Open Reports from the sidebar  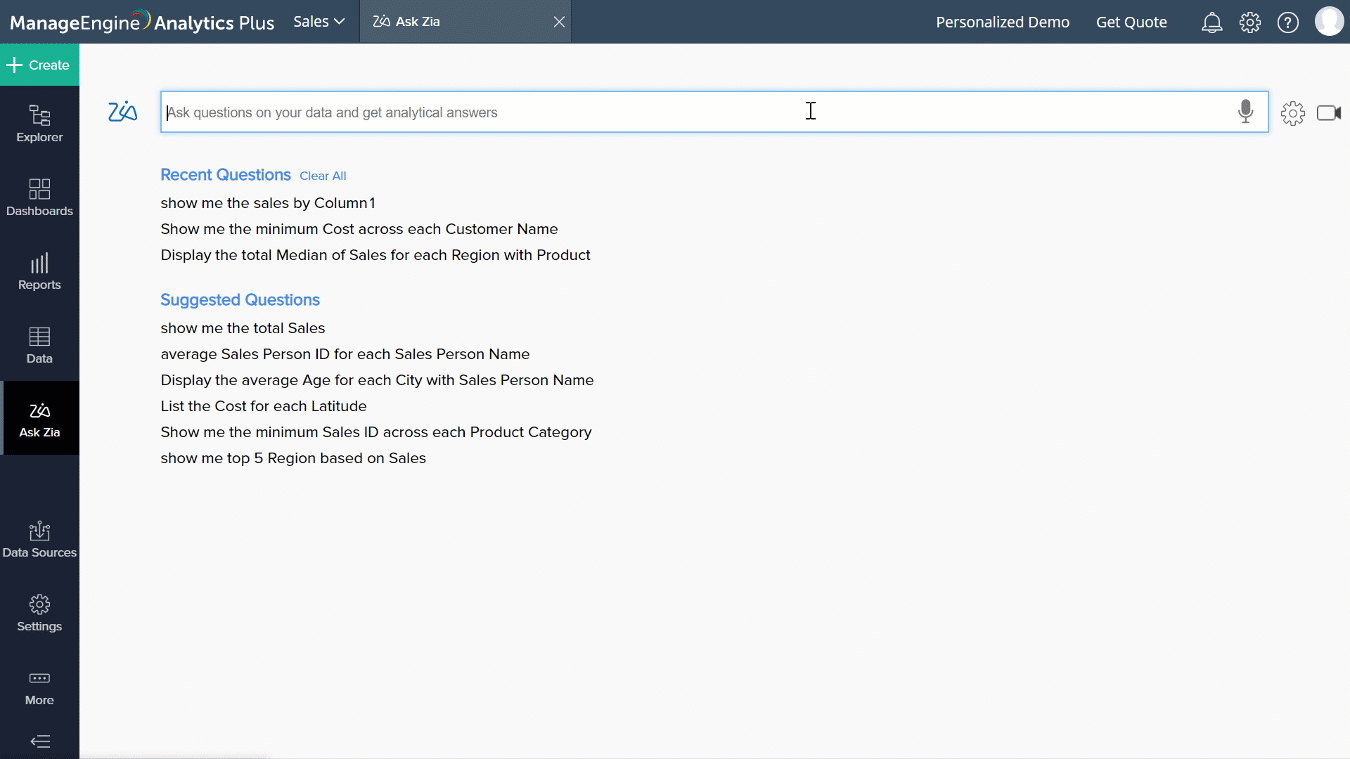click(x=40, y=271)
